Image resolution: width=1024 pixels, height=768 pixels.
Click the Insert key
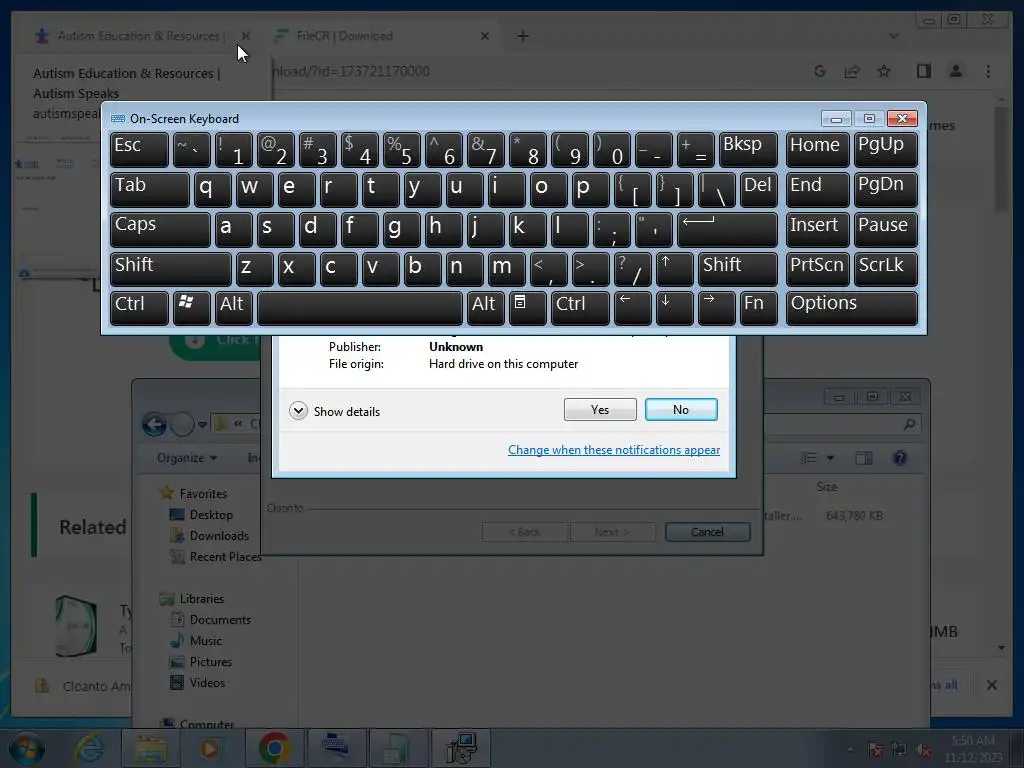[818, 230]
